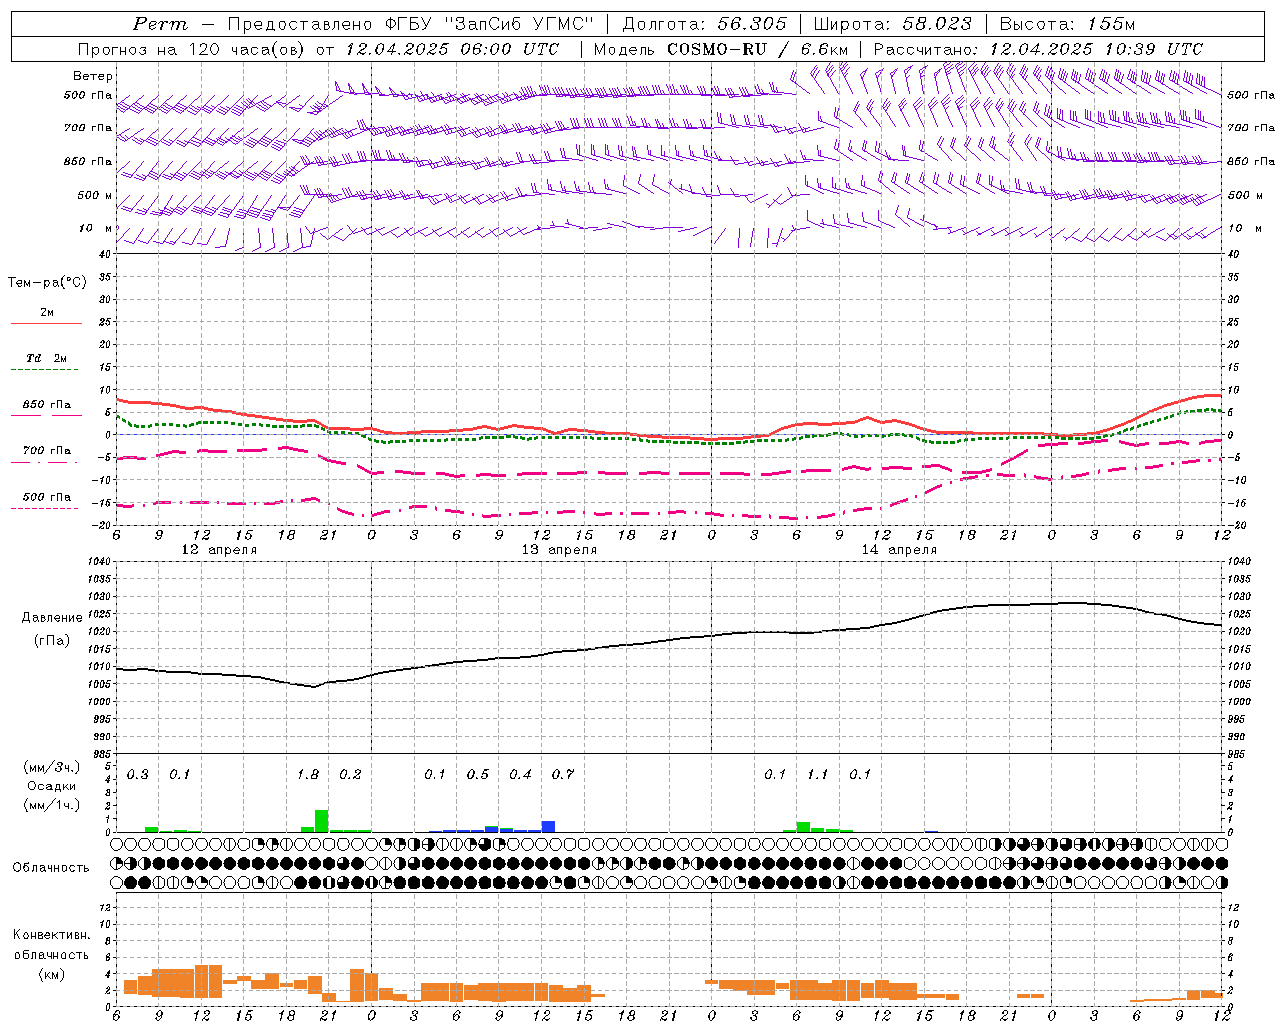Click the "Прогноз на 120 часа(ов)" forecast text

(x=192, y=49)
